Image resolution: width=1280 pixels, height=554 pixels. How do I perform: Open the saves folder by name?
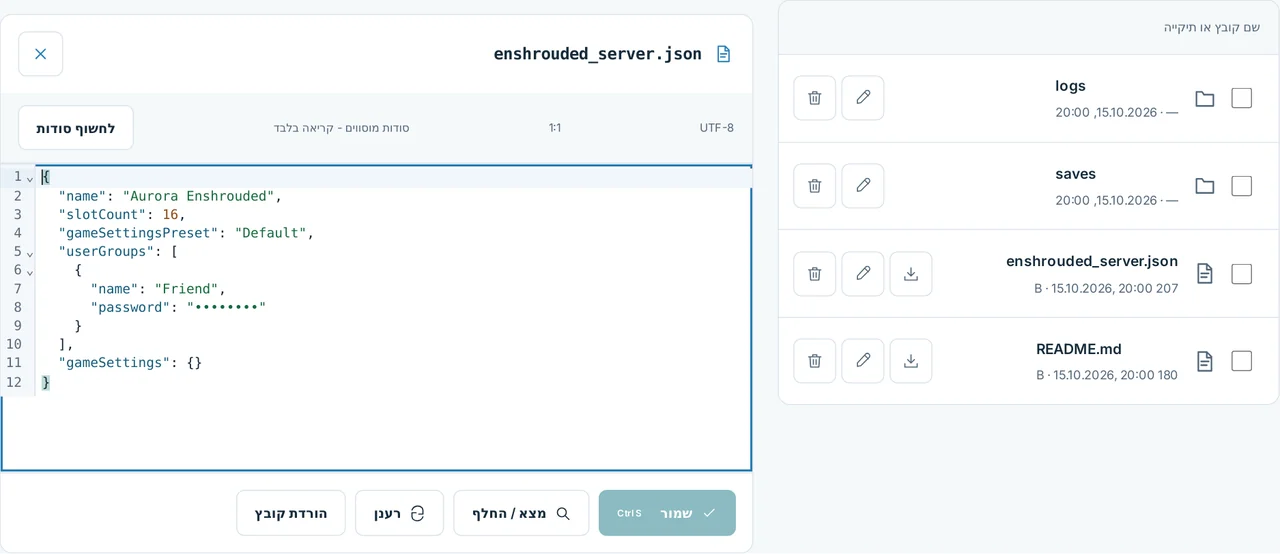pyautogui.click(x=1076, y=174)
